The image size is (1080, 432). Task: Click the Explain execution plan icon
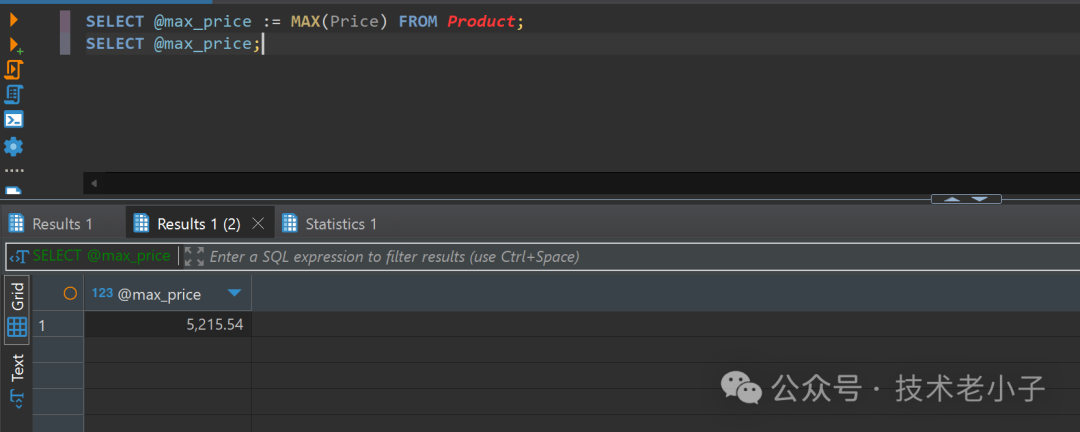[x=13, y=94]
